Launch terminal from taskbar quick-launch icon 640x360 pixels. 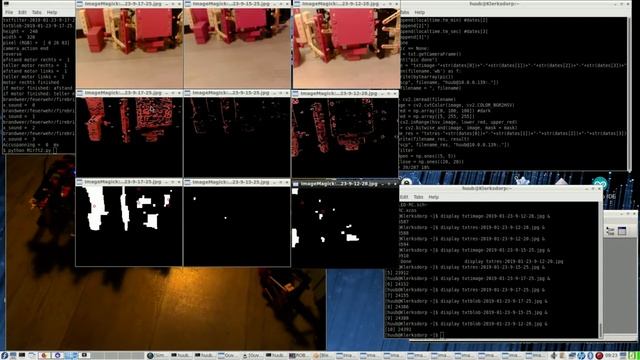(x=22, y=356)
